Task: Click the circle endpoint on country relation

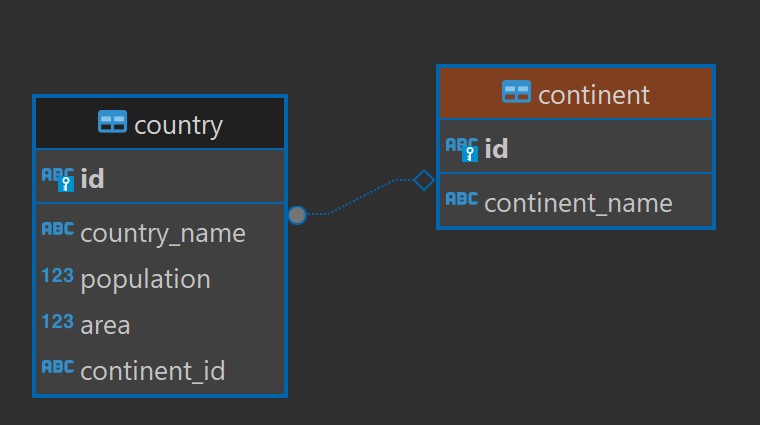Action: pyautogui.click(x=297, y=215)
